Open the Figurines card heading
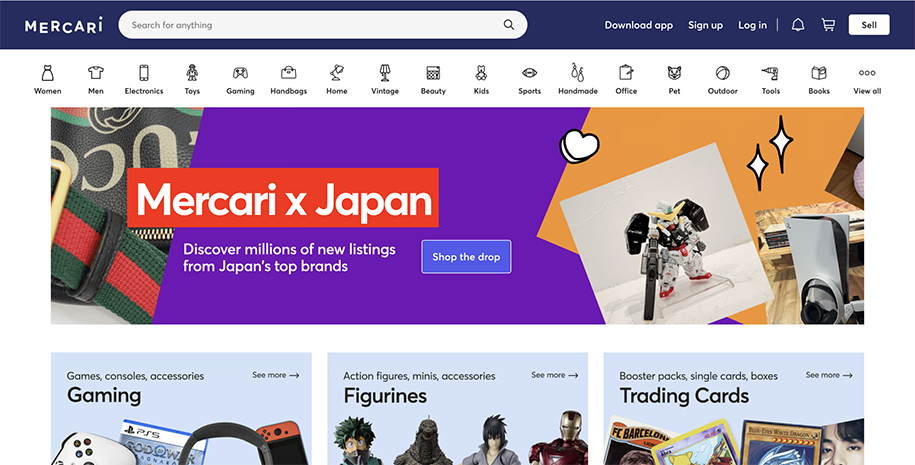 [385, 396]
